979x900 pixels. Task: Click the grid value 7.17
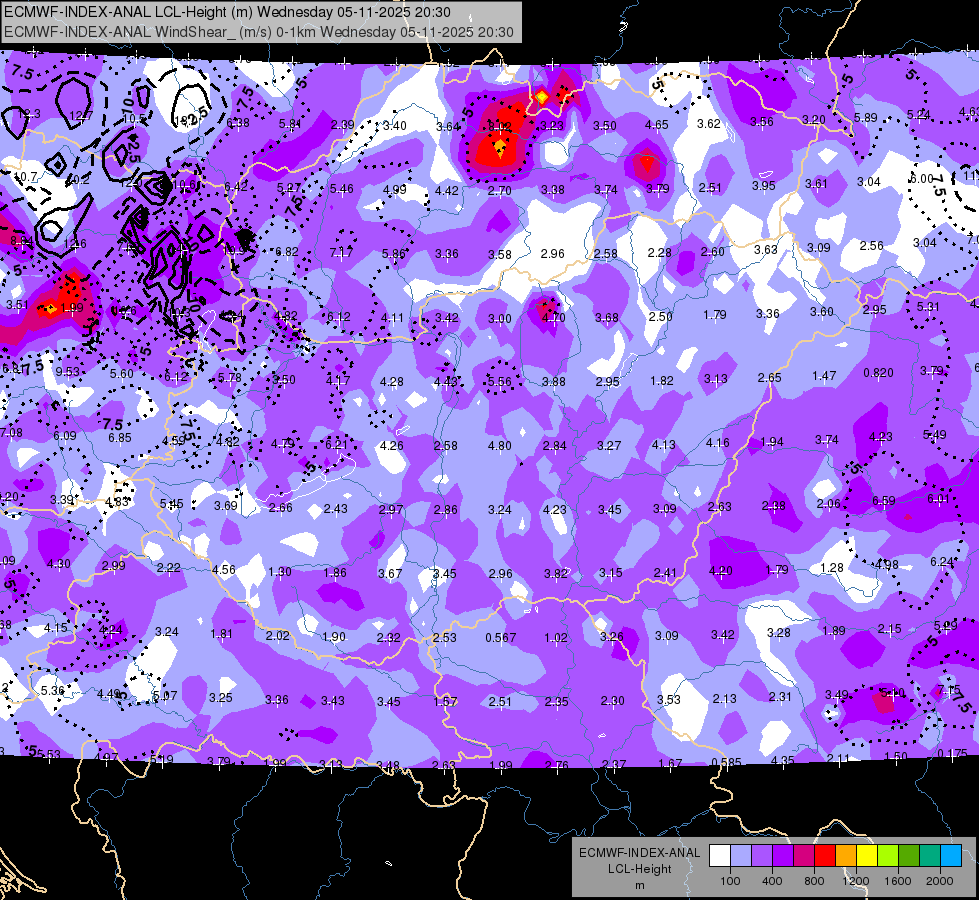[x=341, y=252]
